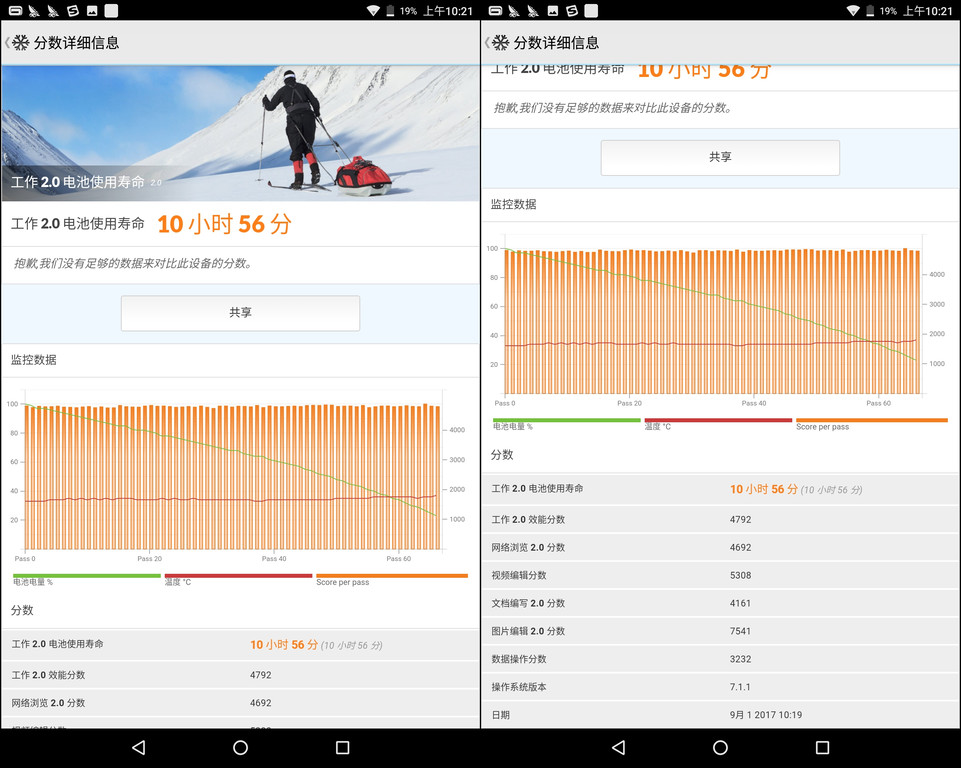
Task: Open recent apps square in right navigation bar
Action: click(x=822, y=748)
